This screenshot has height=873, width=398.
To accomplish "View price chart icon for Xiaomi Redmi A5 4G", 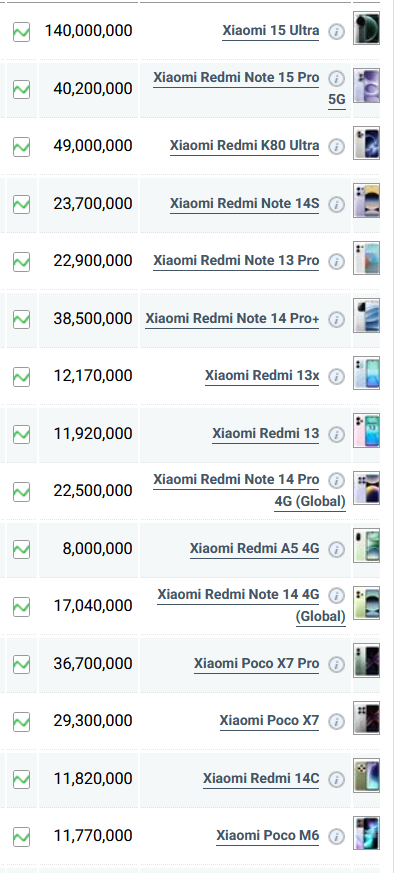I will (x=21, y=549).
